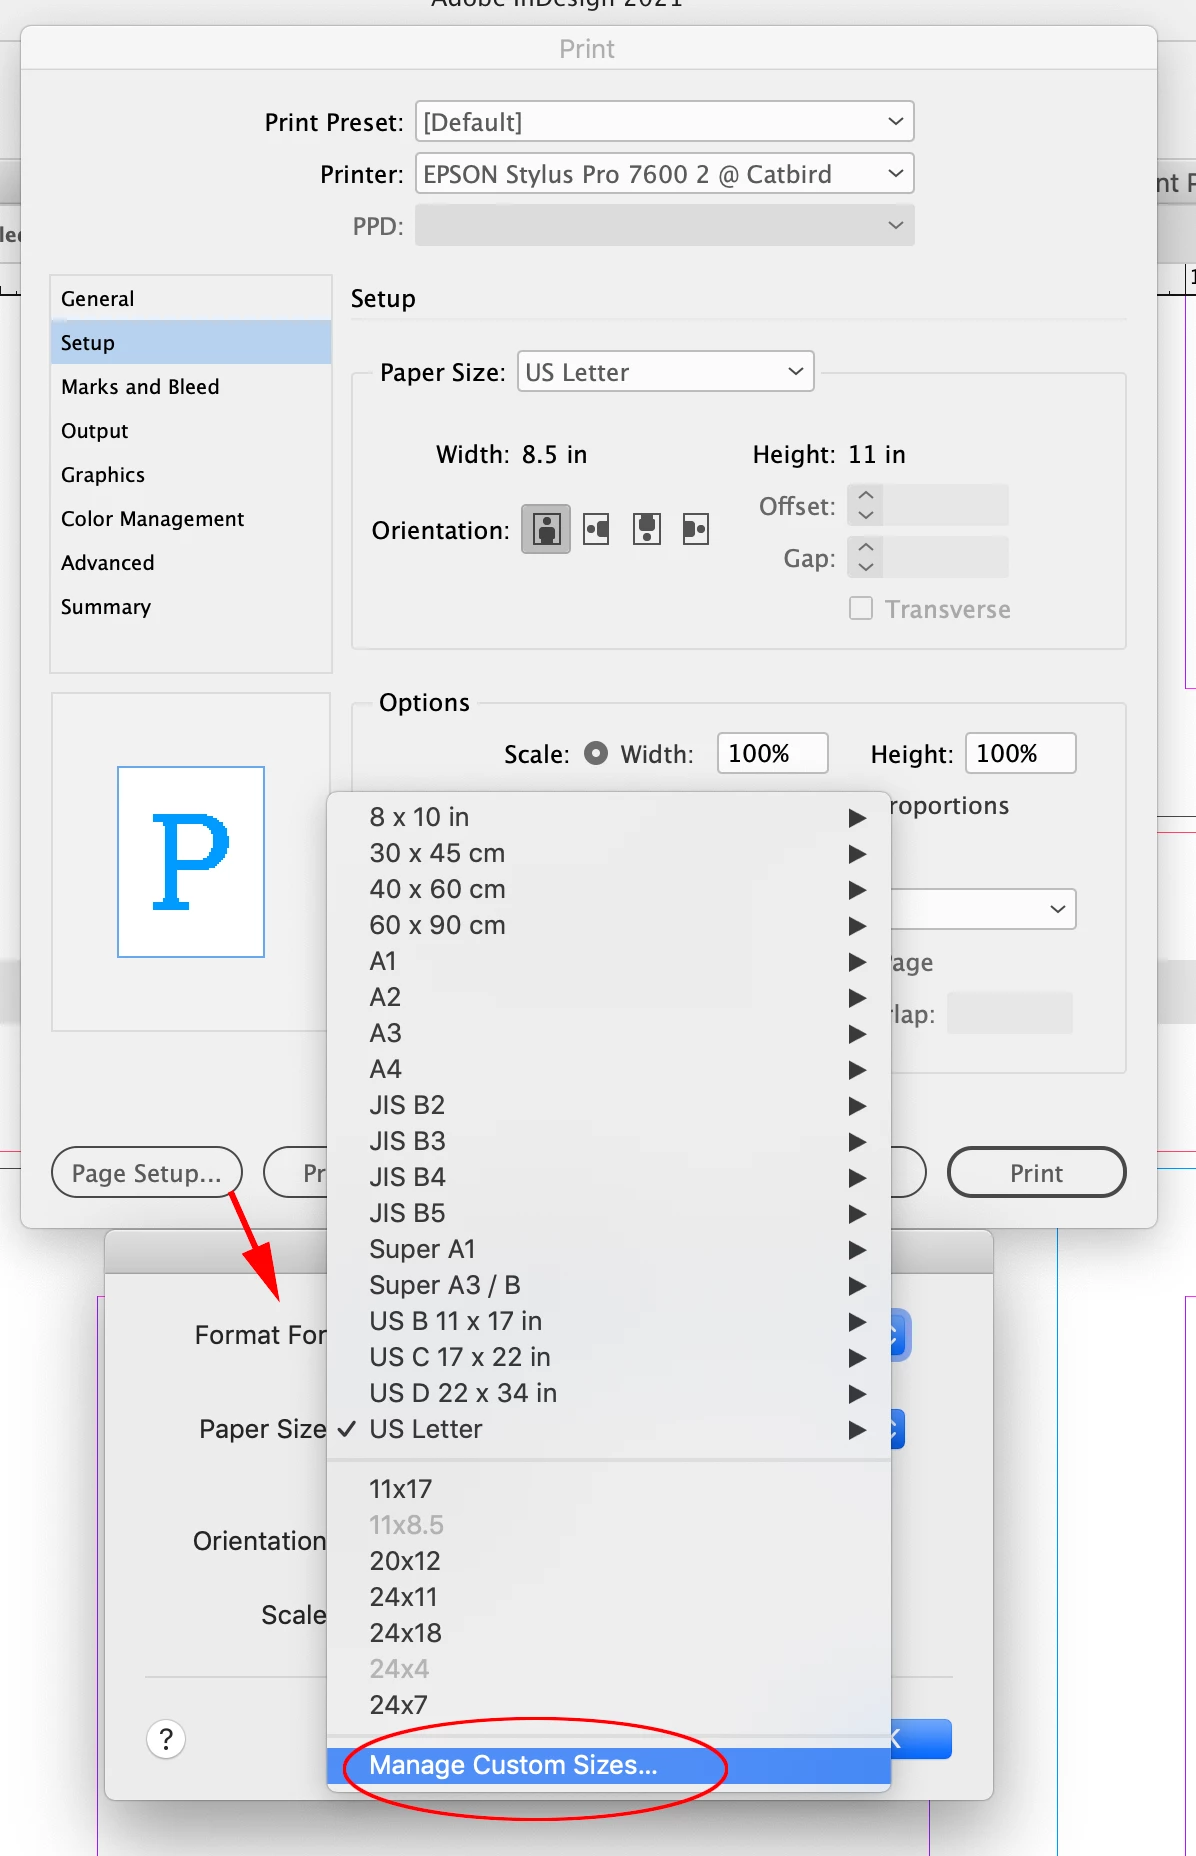Open Marks and Bleed section

[x=191, y=387]
